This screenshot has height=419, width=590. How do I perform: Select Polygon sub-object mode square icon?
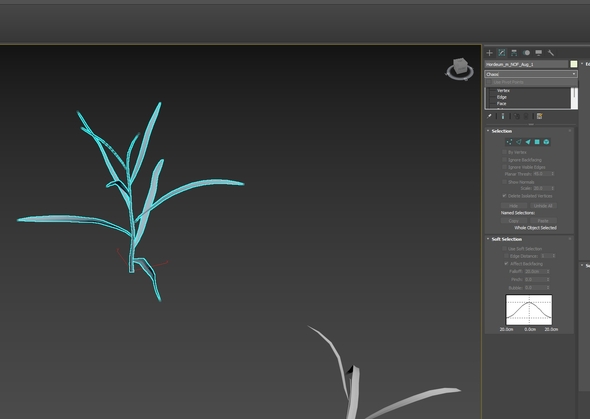tap(537, 142)
